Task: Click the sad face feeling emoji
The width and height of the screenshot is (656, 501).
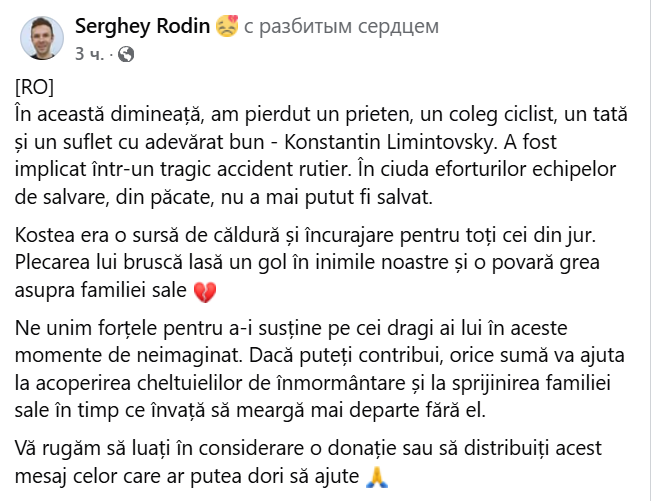Action: point(227,26)
